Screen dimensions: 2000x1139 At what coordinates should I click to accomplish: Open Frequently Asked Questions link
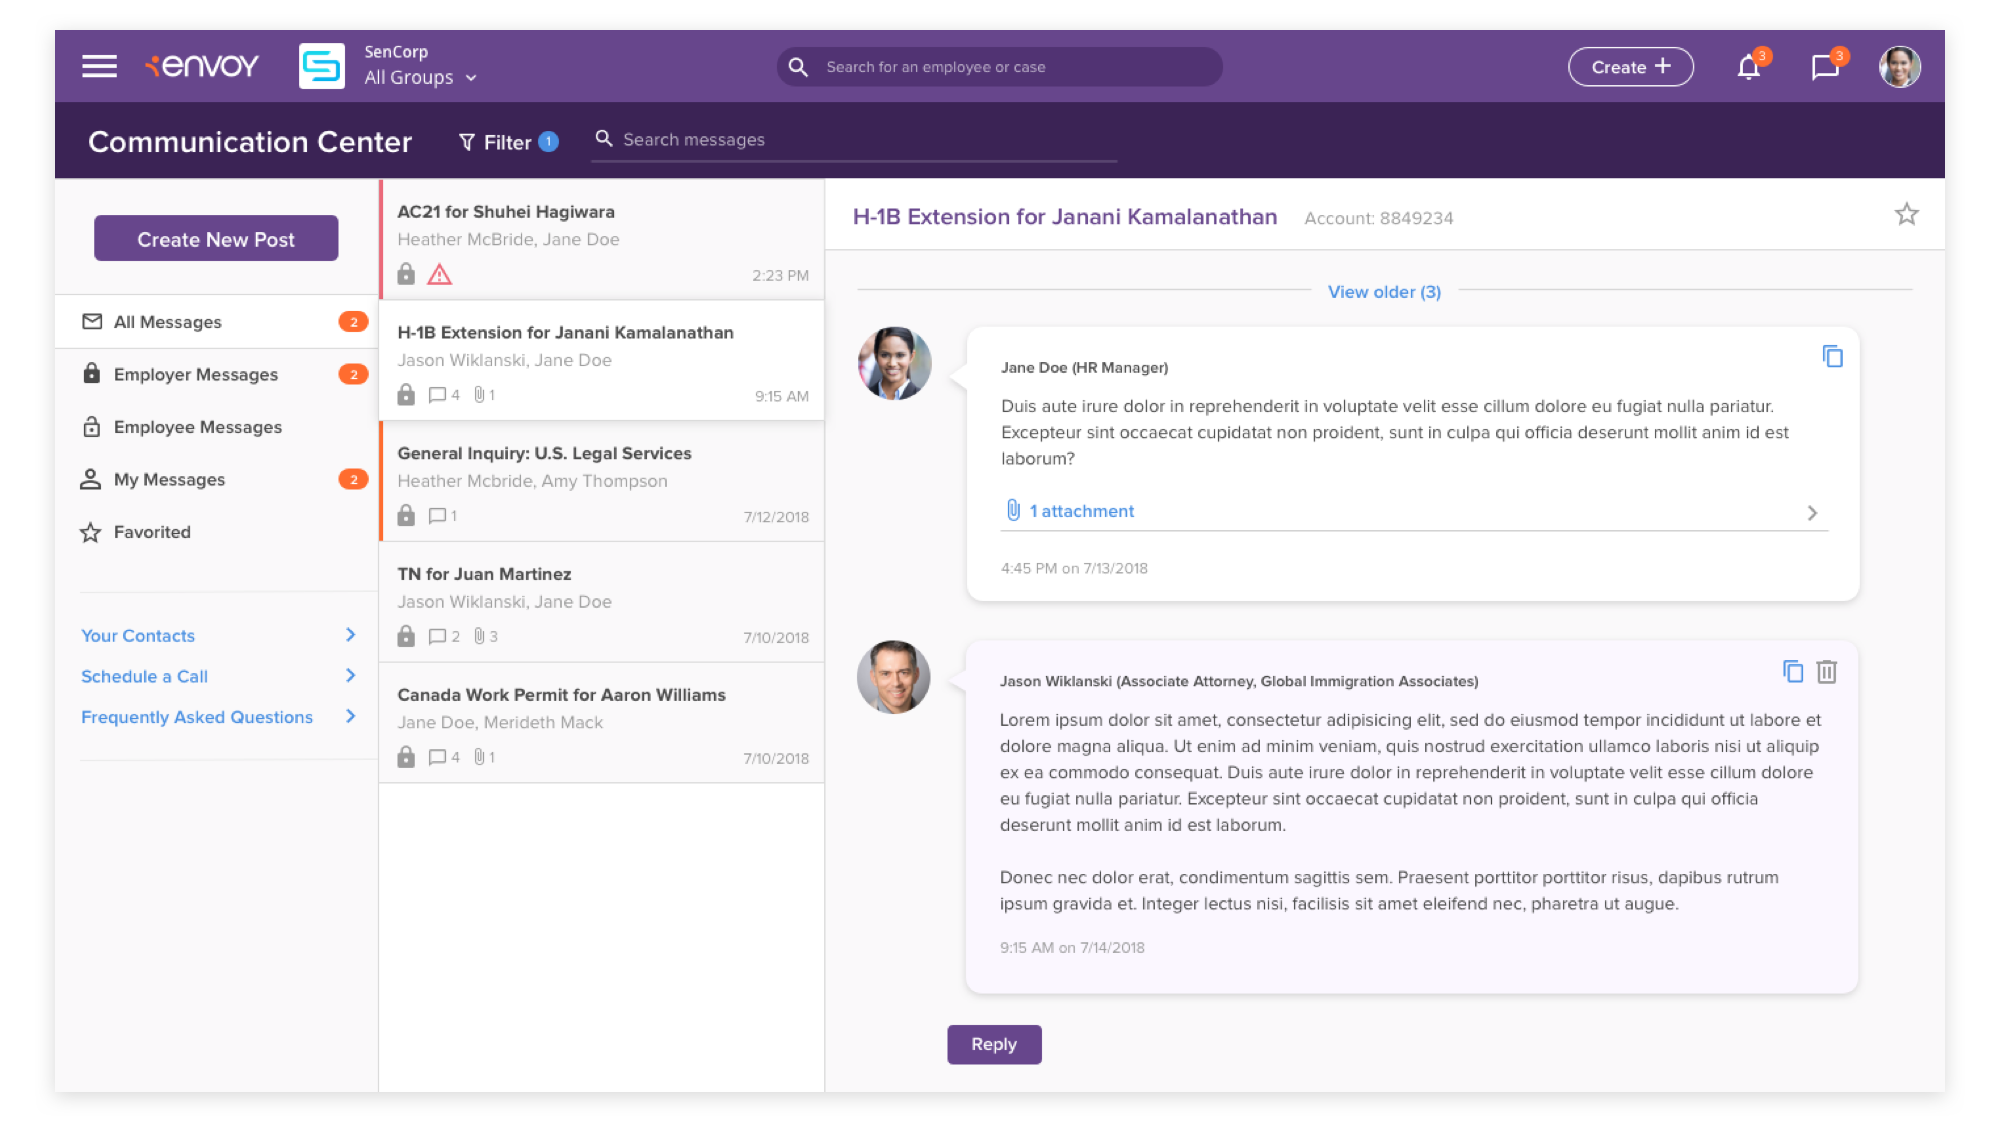click(x=197, y=717)
